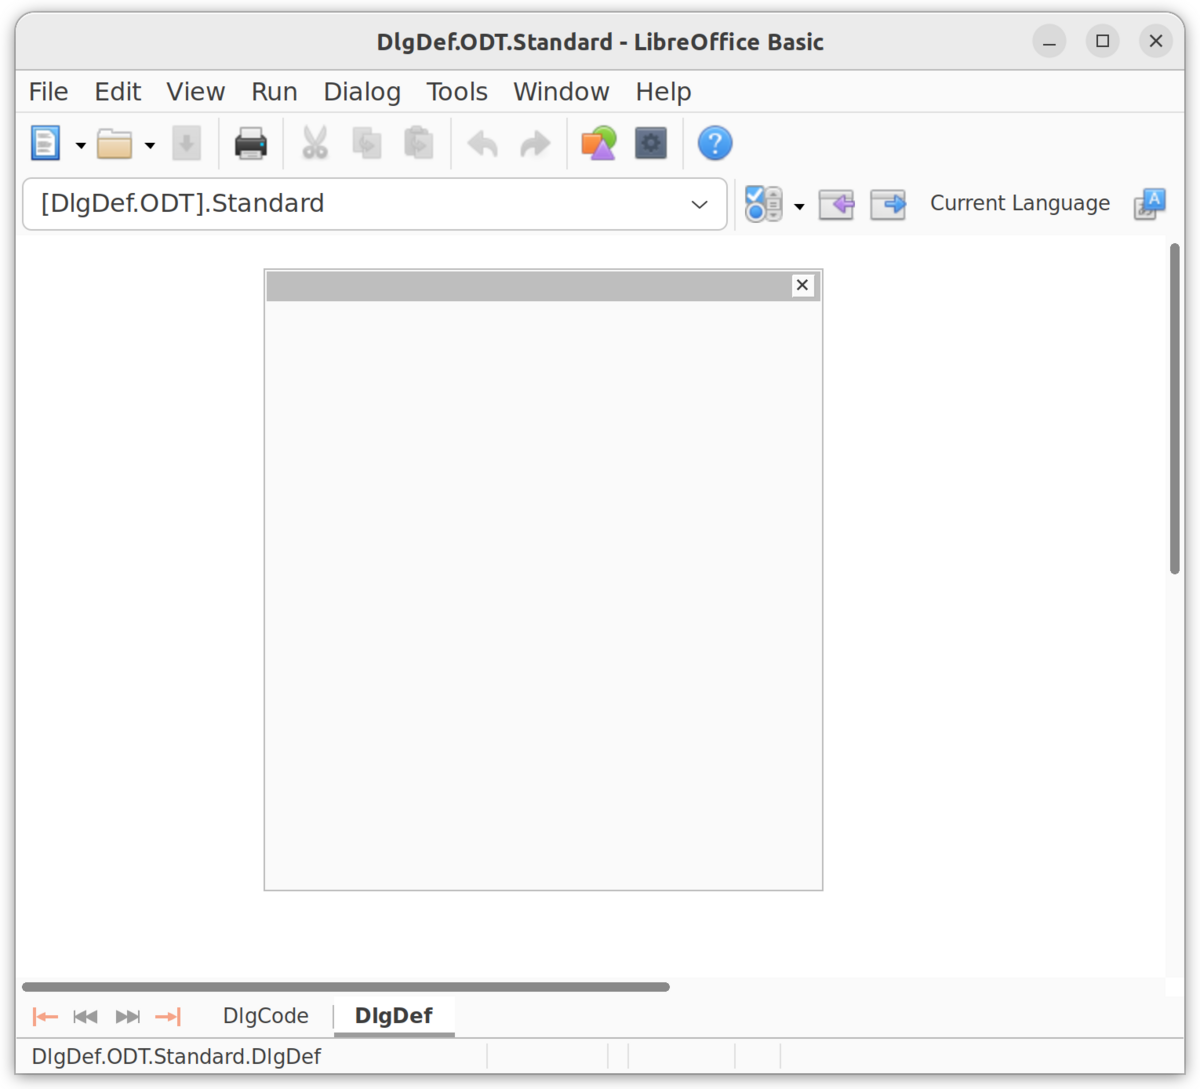Open the Insert Controls toolbox
Image resolution: width=1200 pixels, height=1089 pixels.
click(x=764, y=203)
